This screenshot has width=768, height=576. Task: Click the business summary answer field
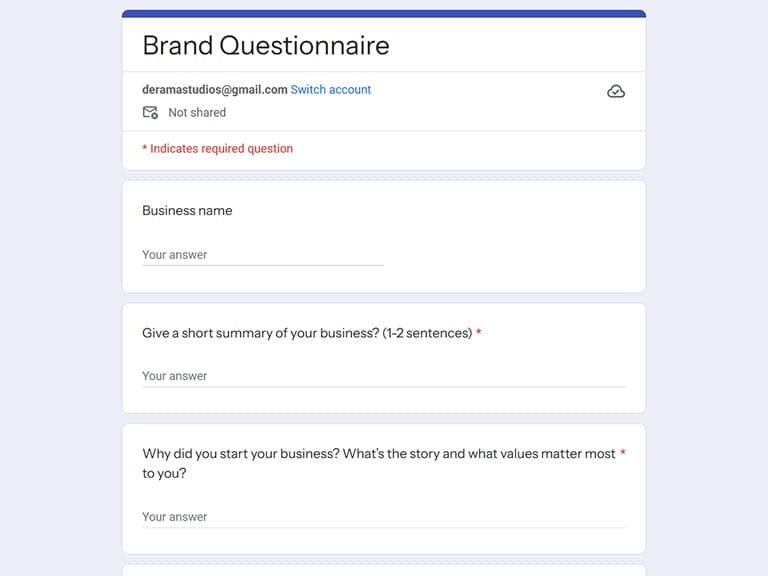click(x=383, y=376)
